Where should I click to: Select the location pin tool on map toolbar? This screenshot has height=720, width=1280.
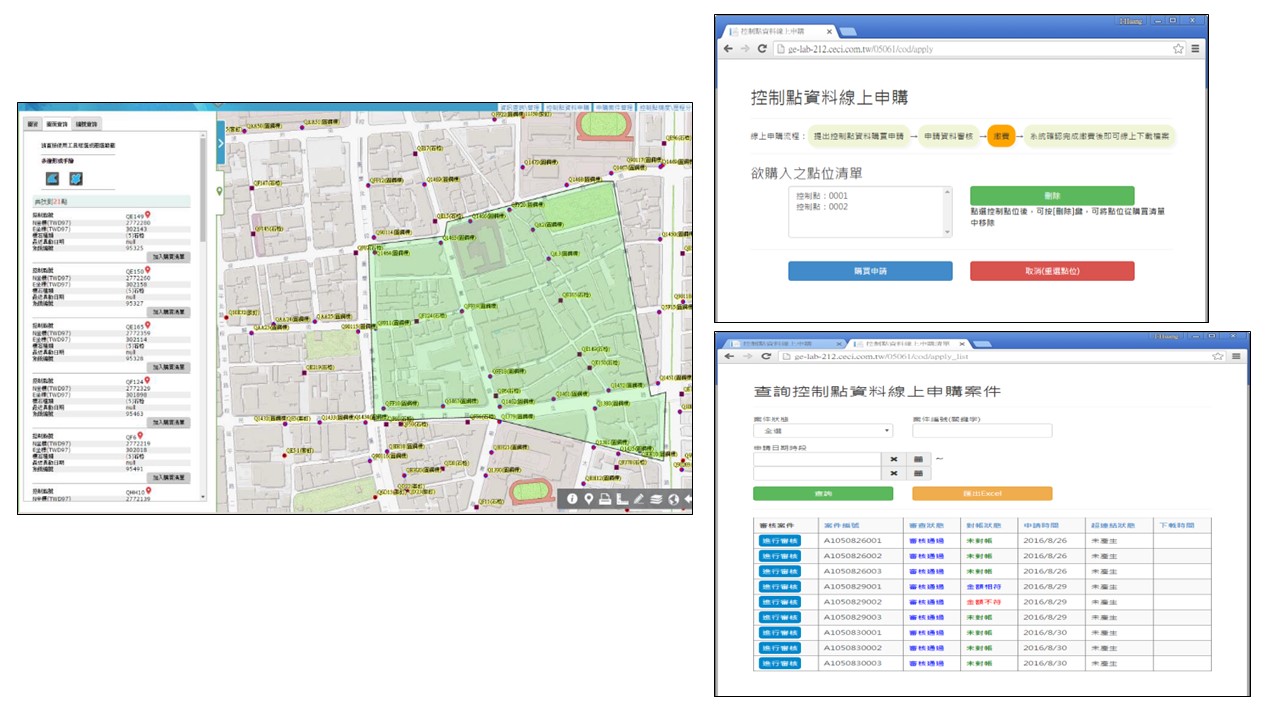(590, 498)
